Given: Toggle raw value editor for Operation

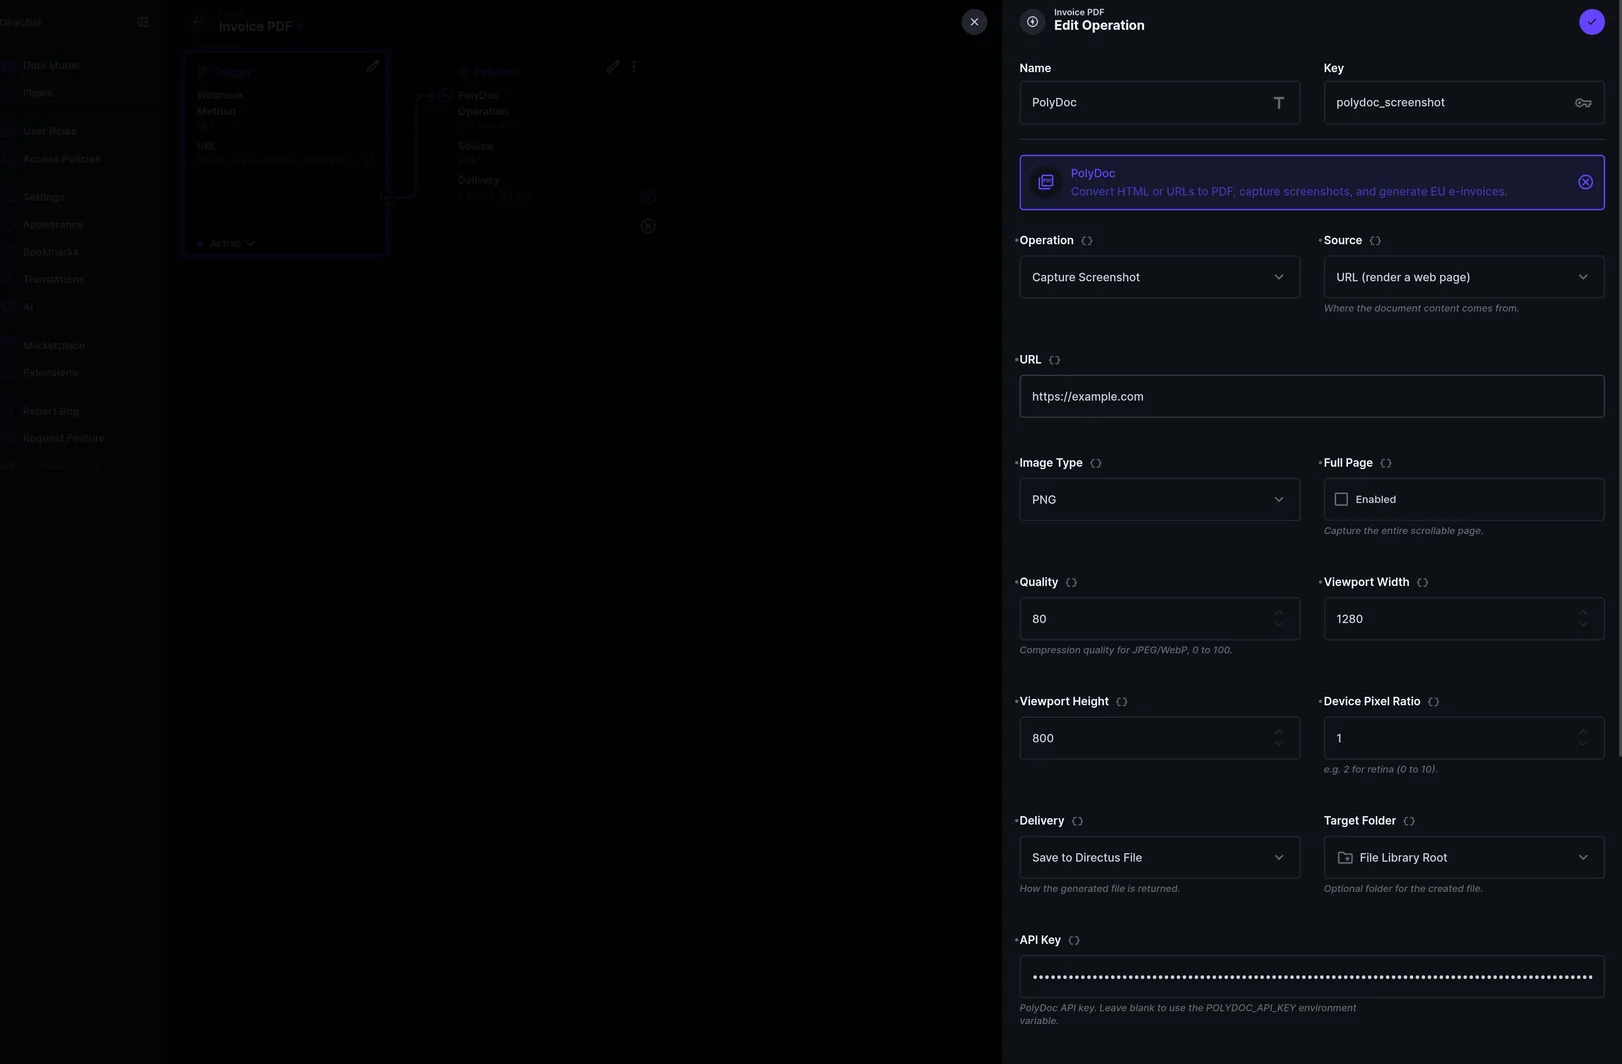Looking at the screenshot, I should pos(1087,241).
